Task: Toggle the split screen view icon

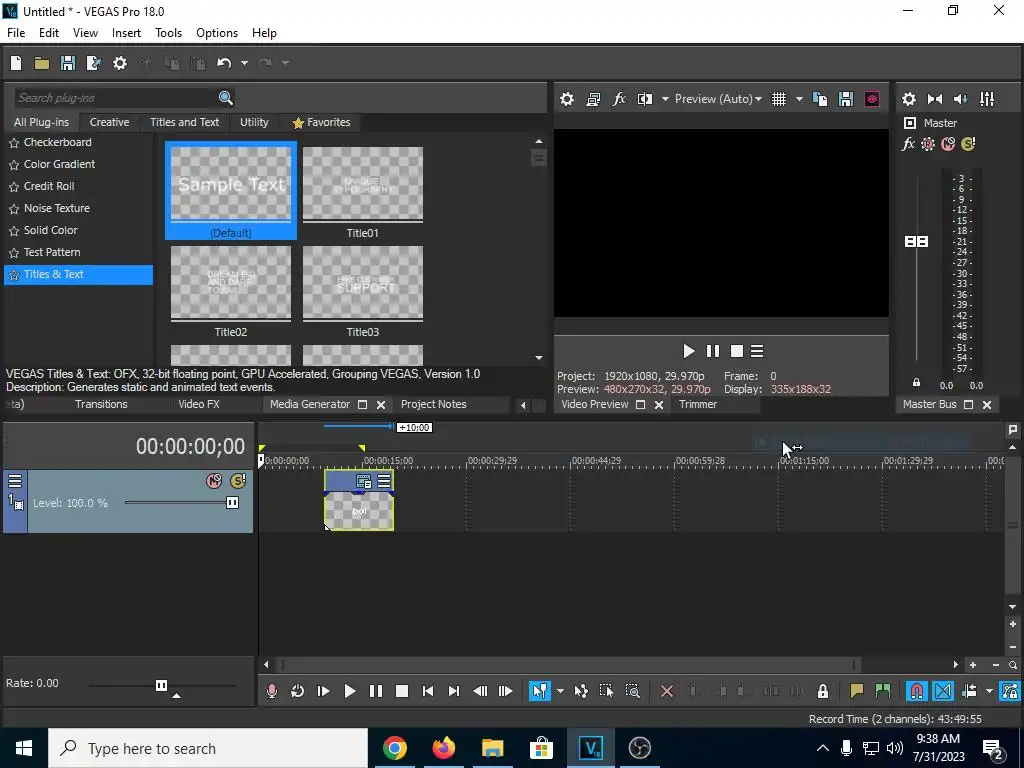Action: tap(645, 99)
